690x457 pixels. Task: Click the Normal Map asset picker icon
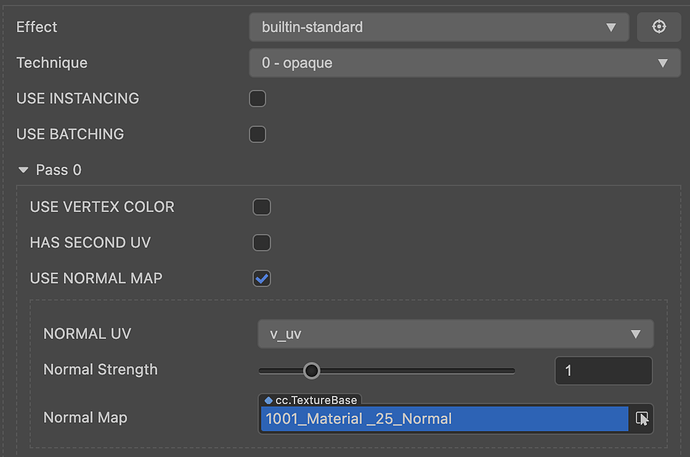tap(642, 418)
